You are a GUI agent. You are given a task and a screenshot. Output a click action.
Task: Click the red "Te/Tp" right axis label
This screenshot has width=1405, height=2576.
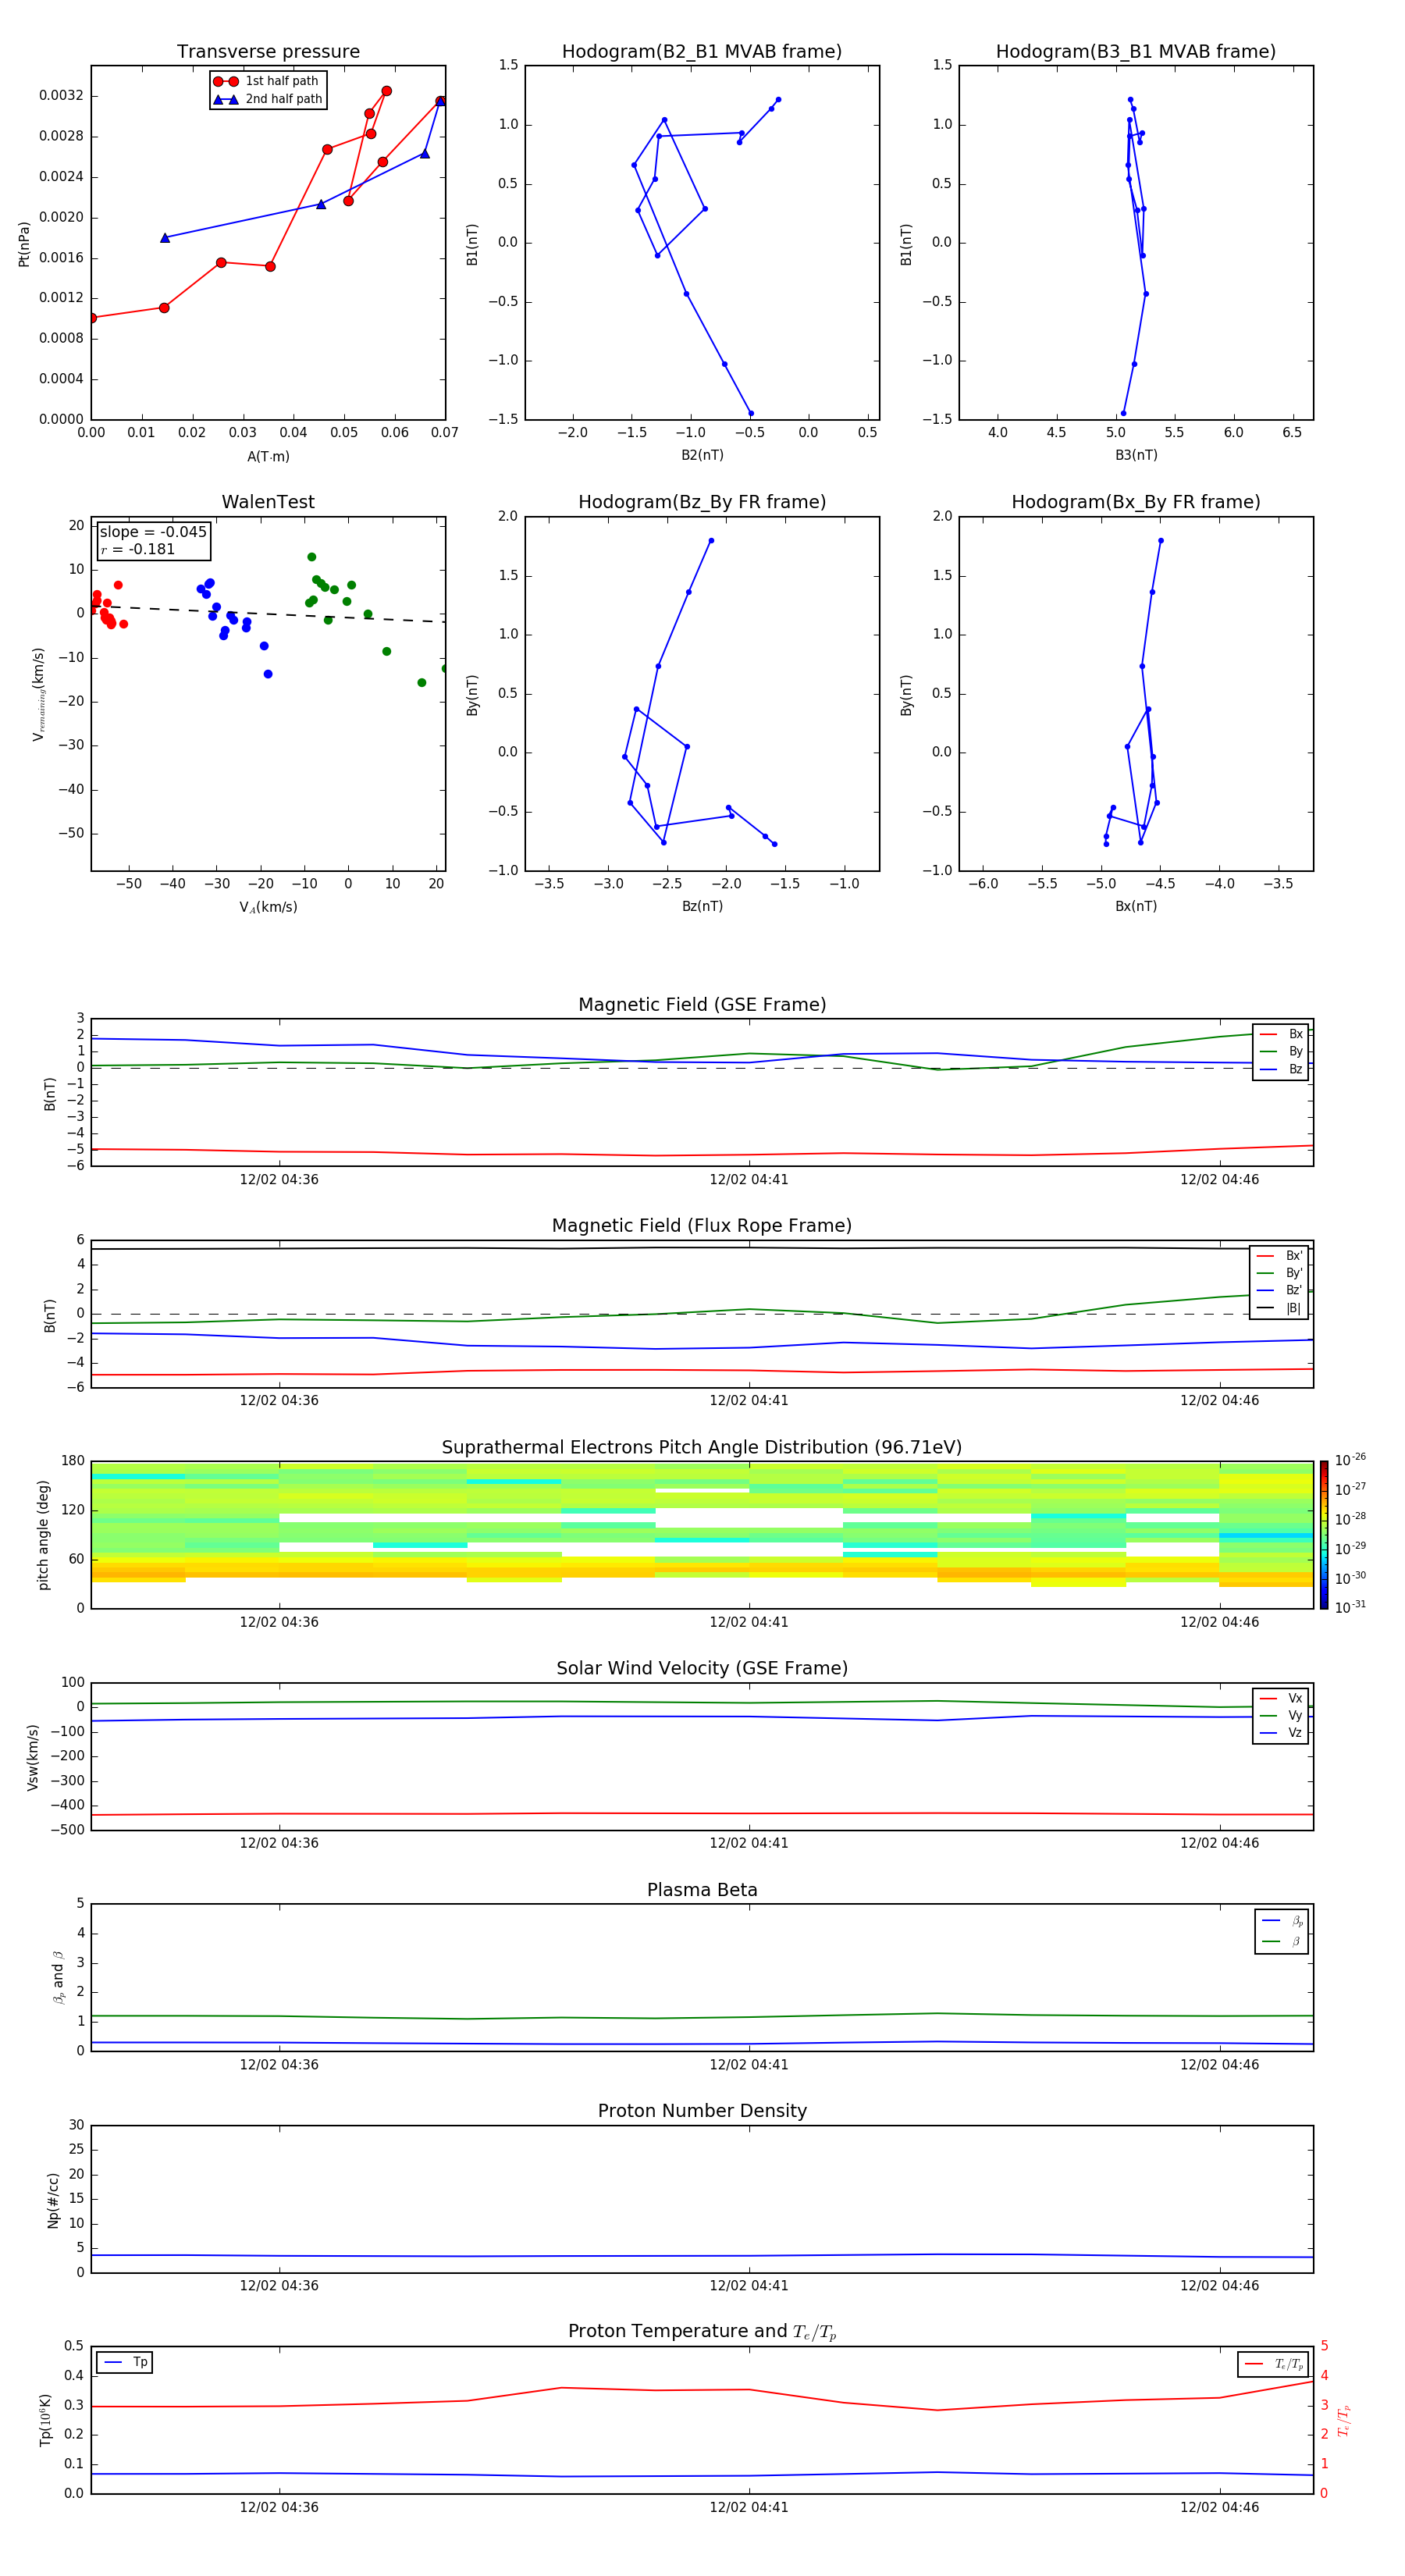click(1344, 2420)
